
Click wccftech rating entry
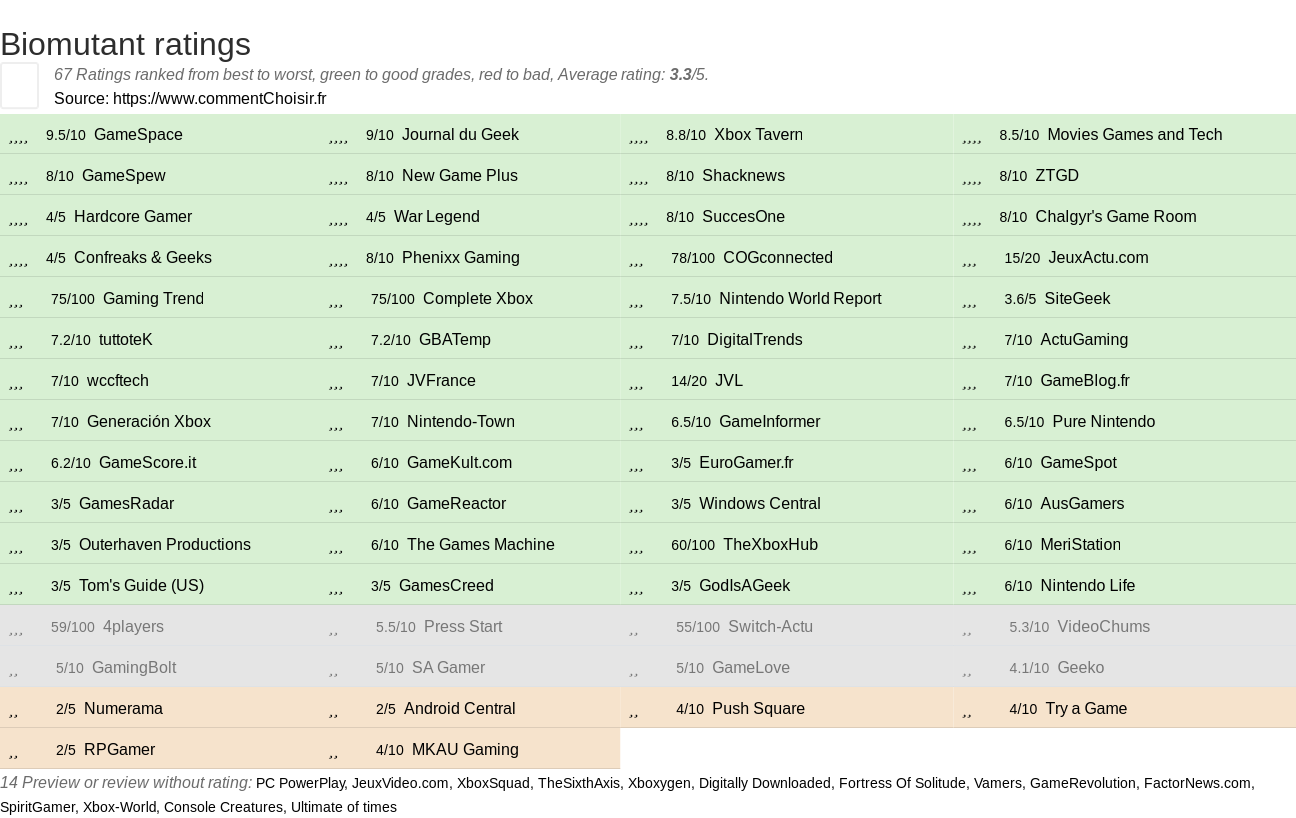pyautogui.click(x=118, y=380)
